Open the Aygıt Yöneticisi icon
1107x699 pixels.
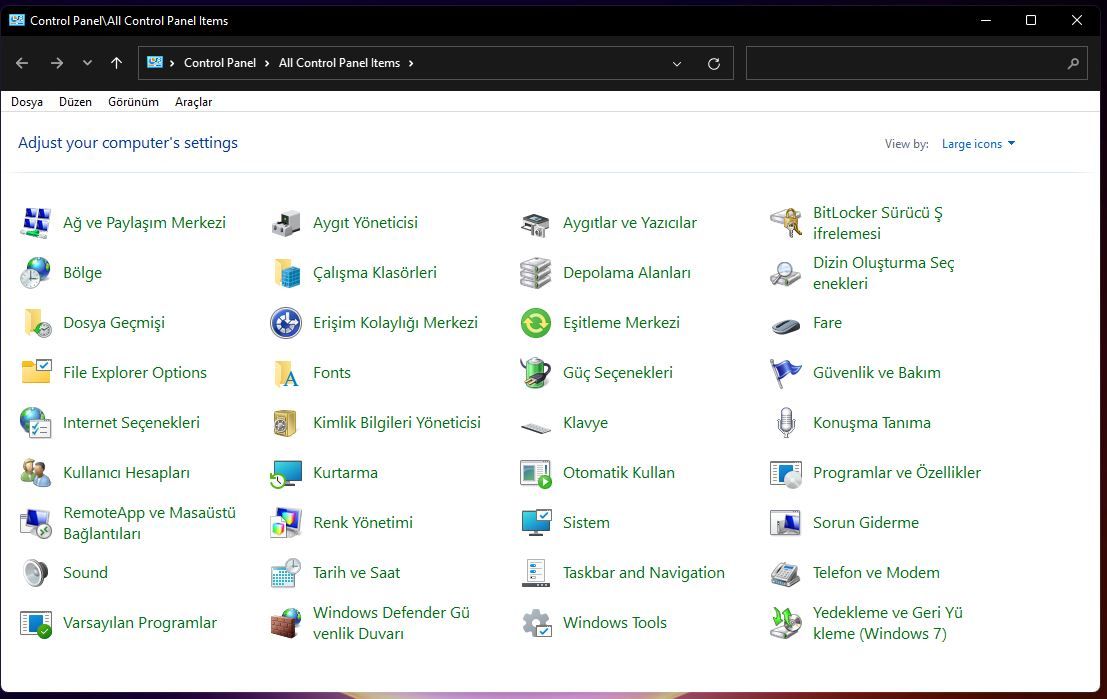click(286, 223)
